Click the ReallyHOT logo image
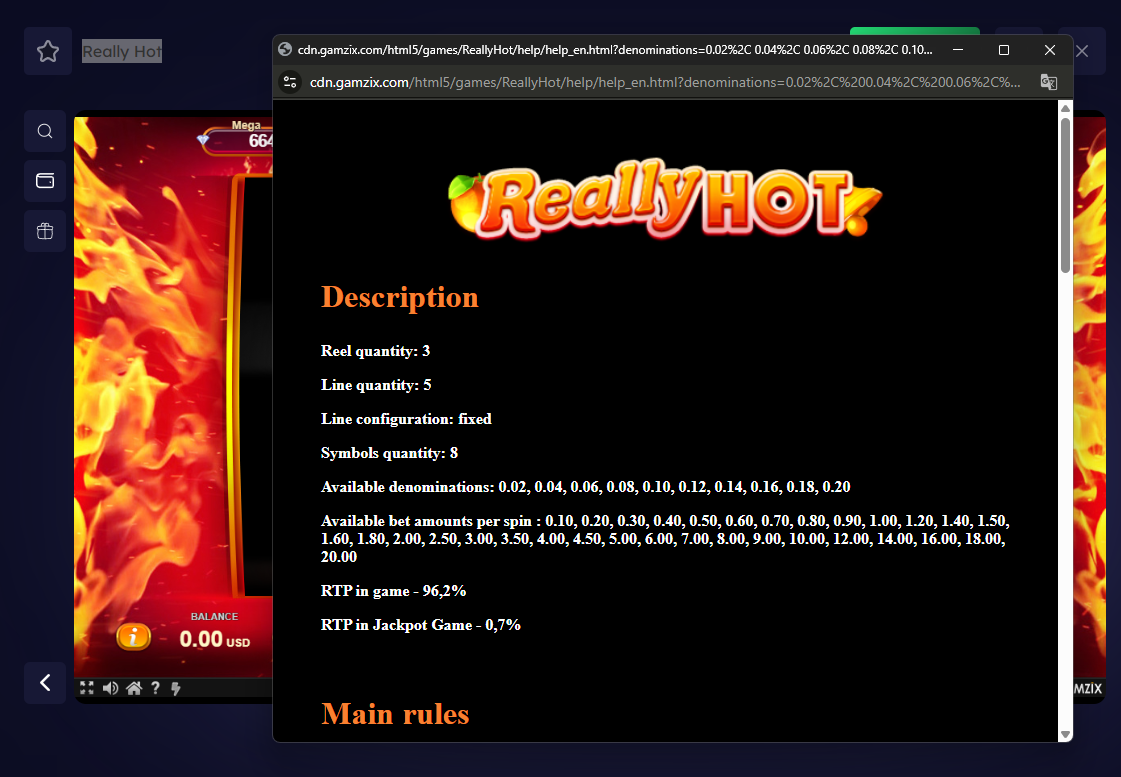Screen dimensions: 1121x777 pos(665,198)
